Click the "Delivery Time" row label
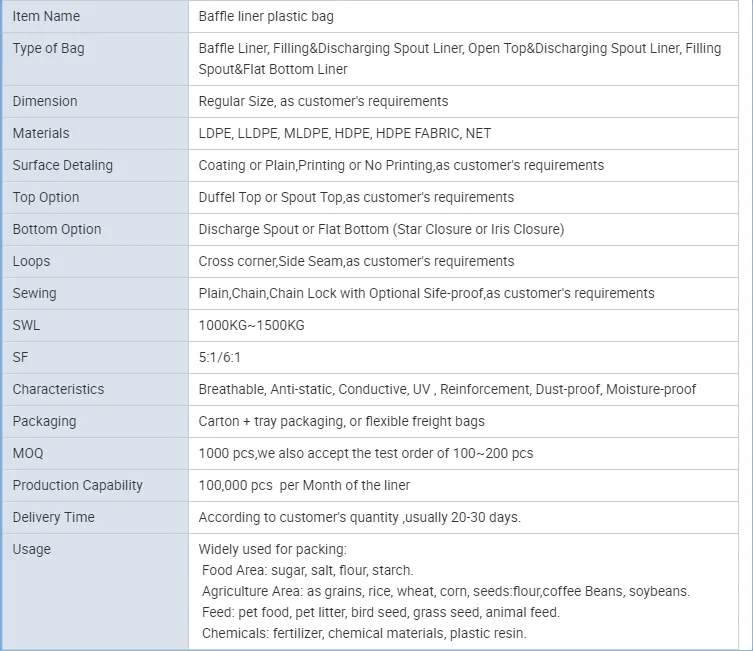The width and height of the screenshot is (753, 651). point(54,517)
